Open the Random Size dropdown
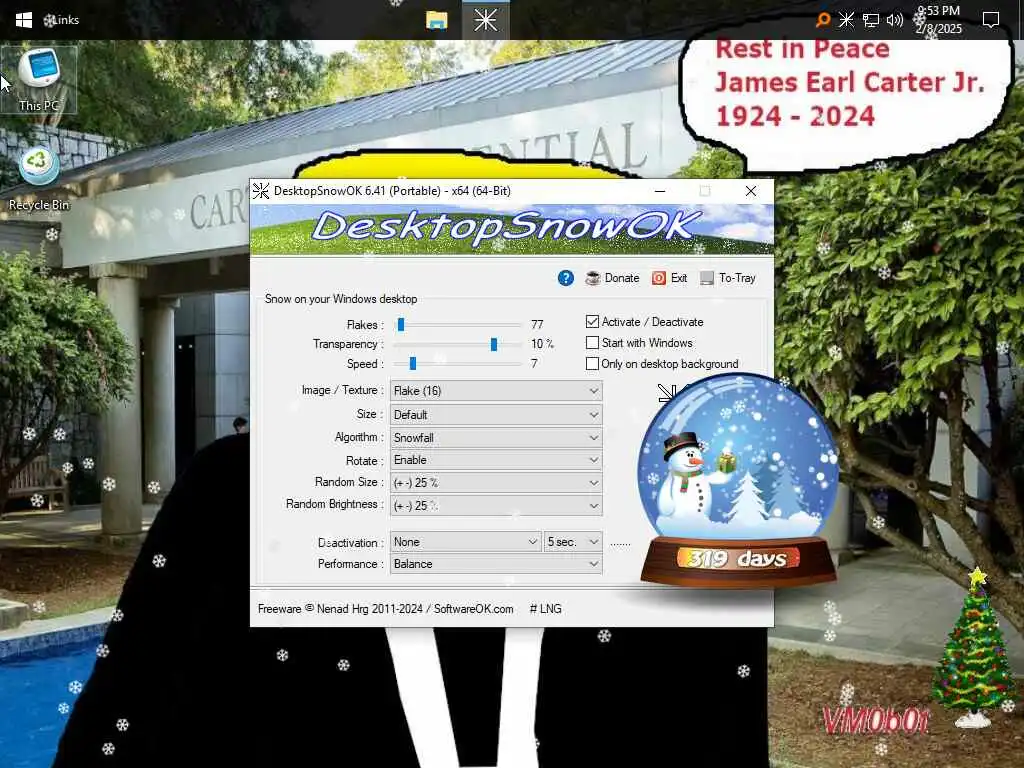The image size is (1024, 768). 496,483
